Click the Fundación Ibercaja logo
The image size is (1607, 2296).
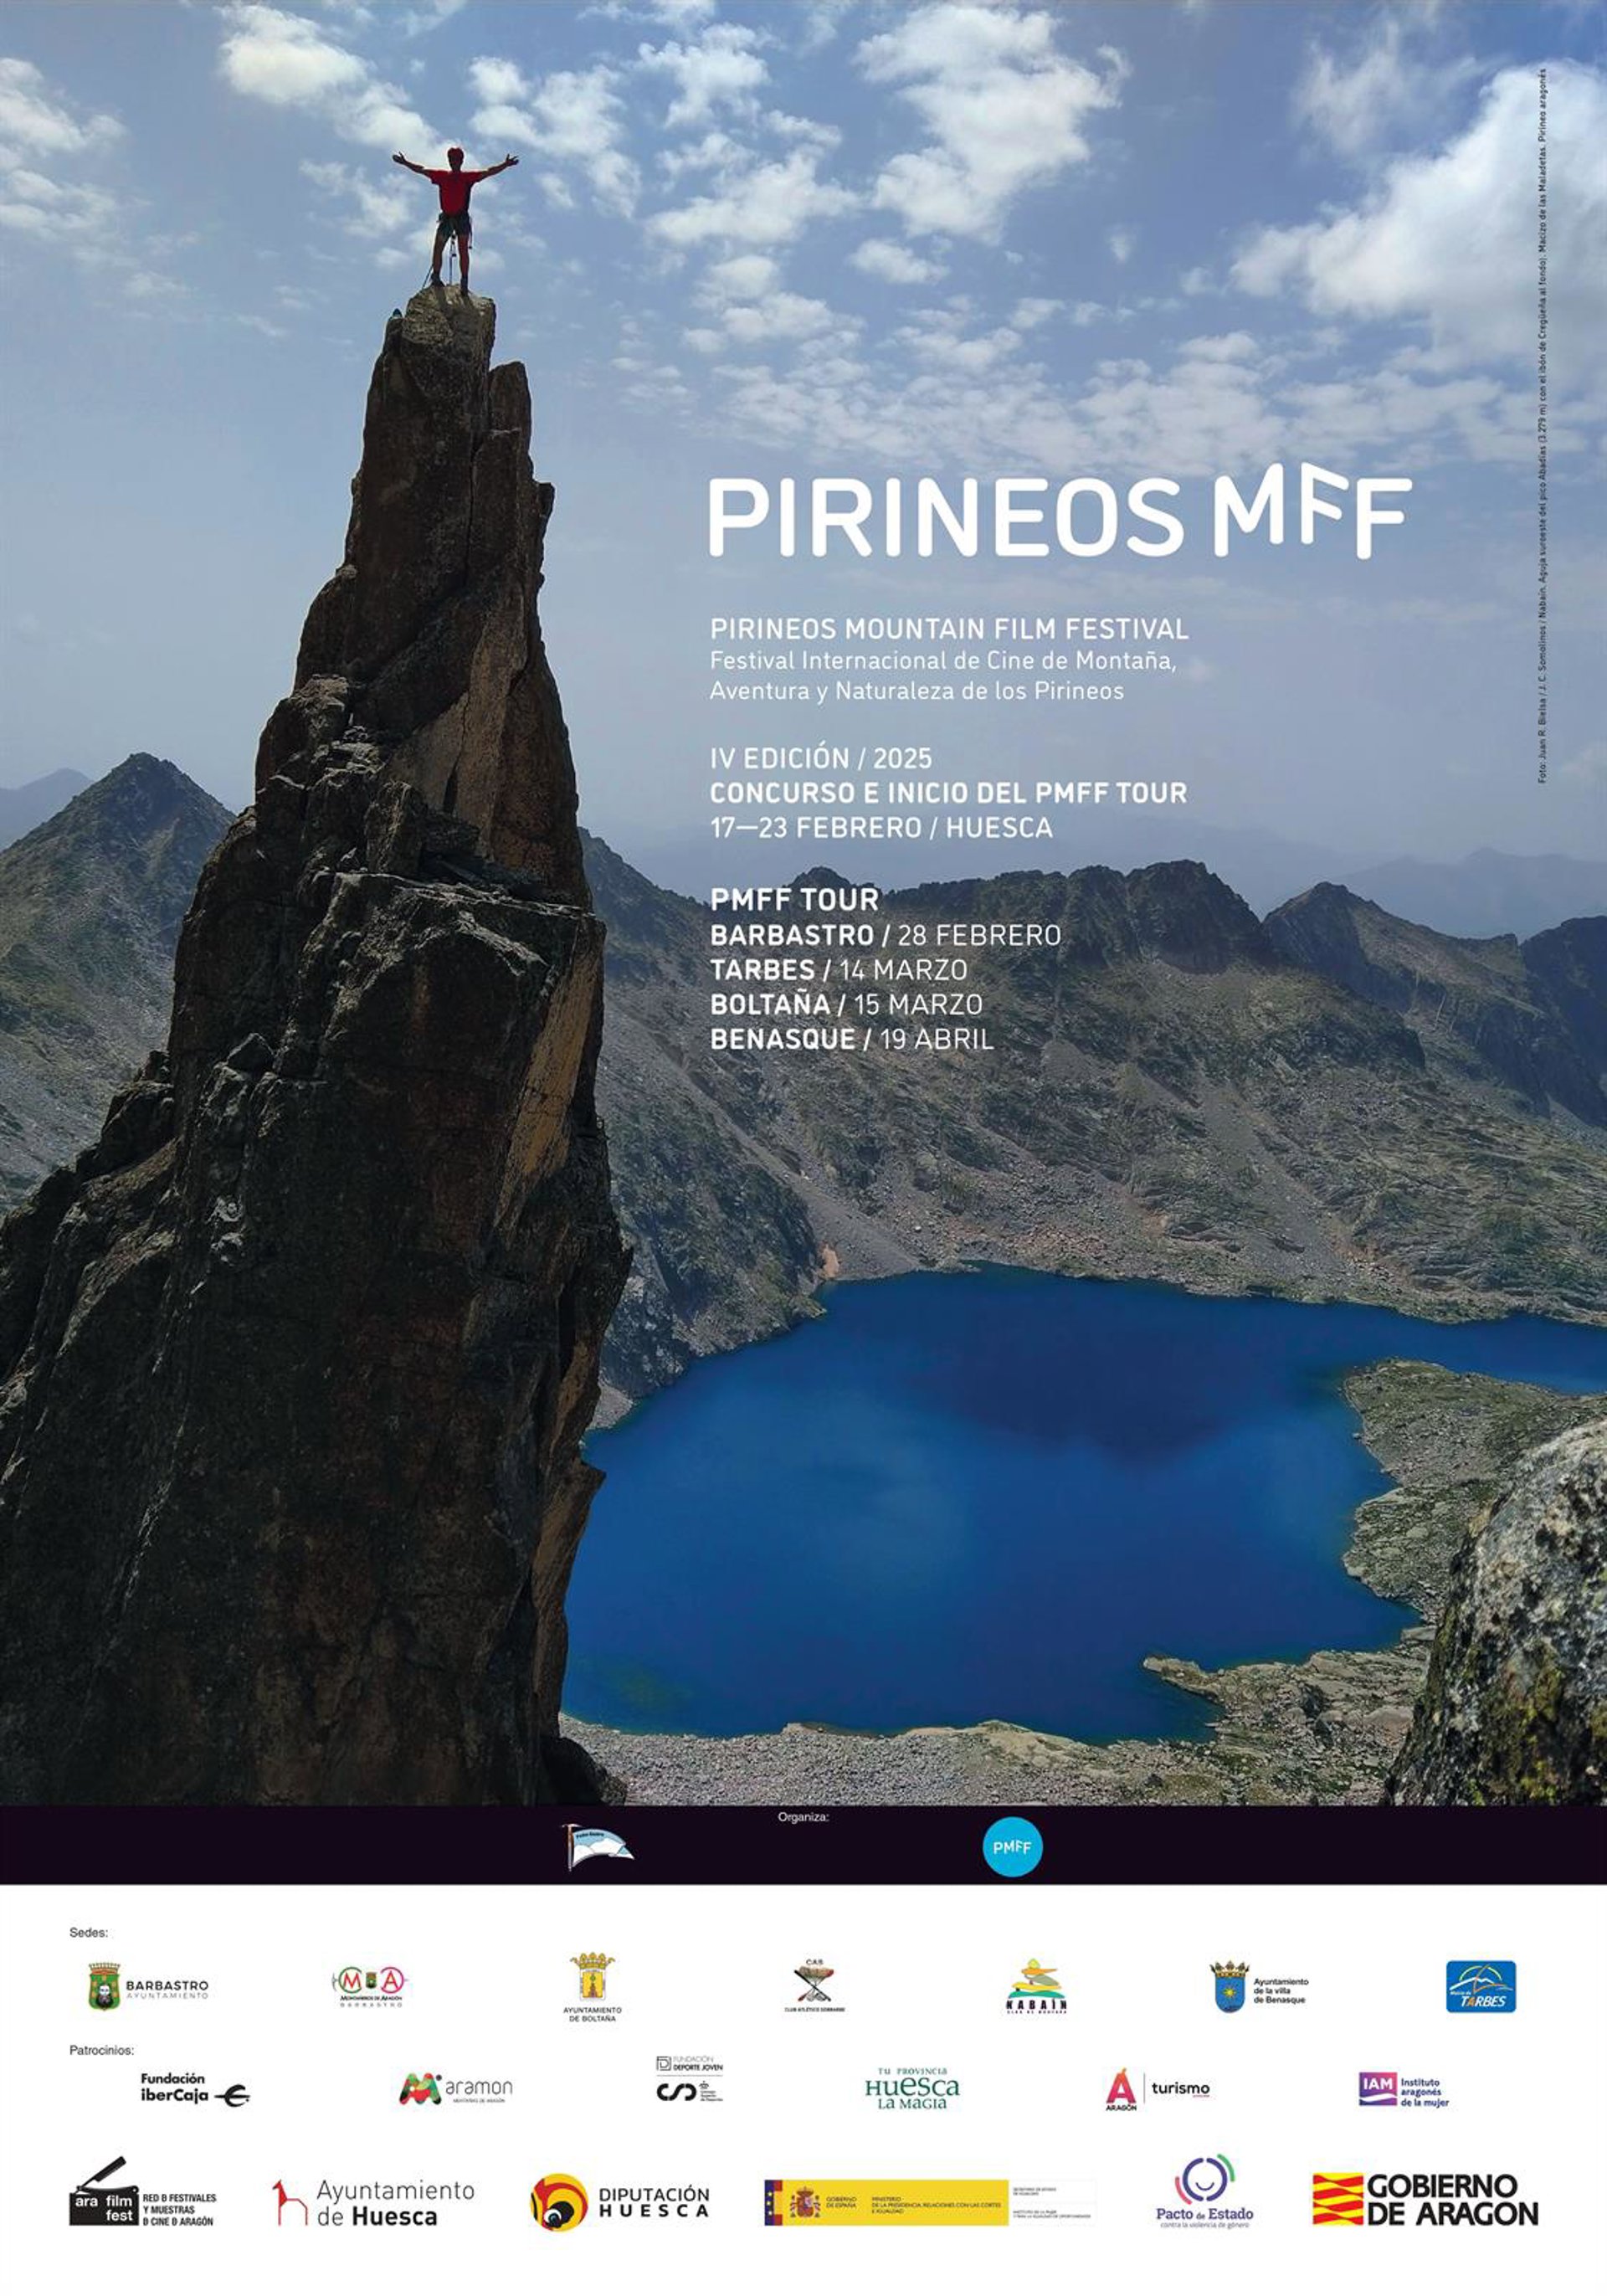pos(194,2088)
